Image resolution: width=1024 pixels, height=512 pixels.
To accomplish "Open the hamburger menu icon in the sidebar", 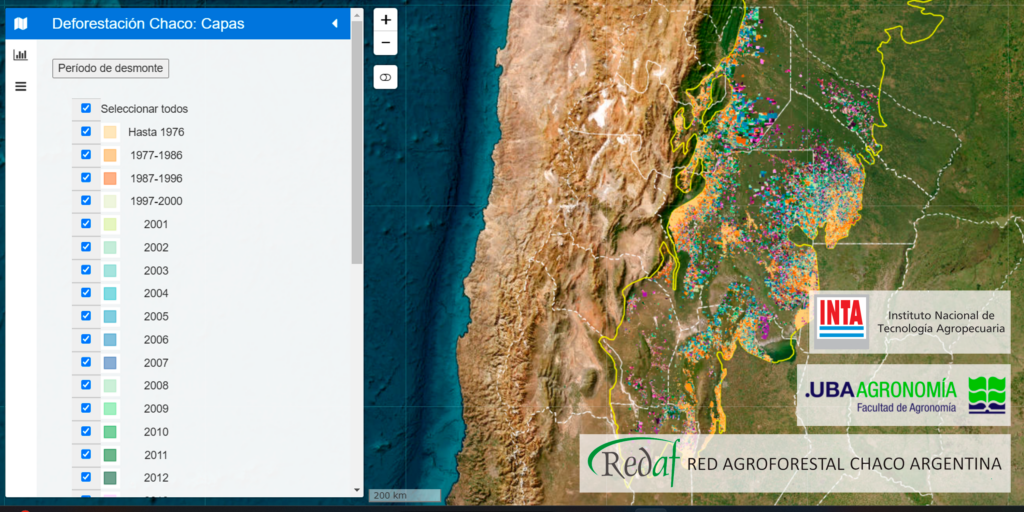I will coord(21,86).
